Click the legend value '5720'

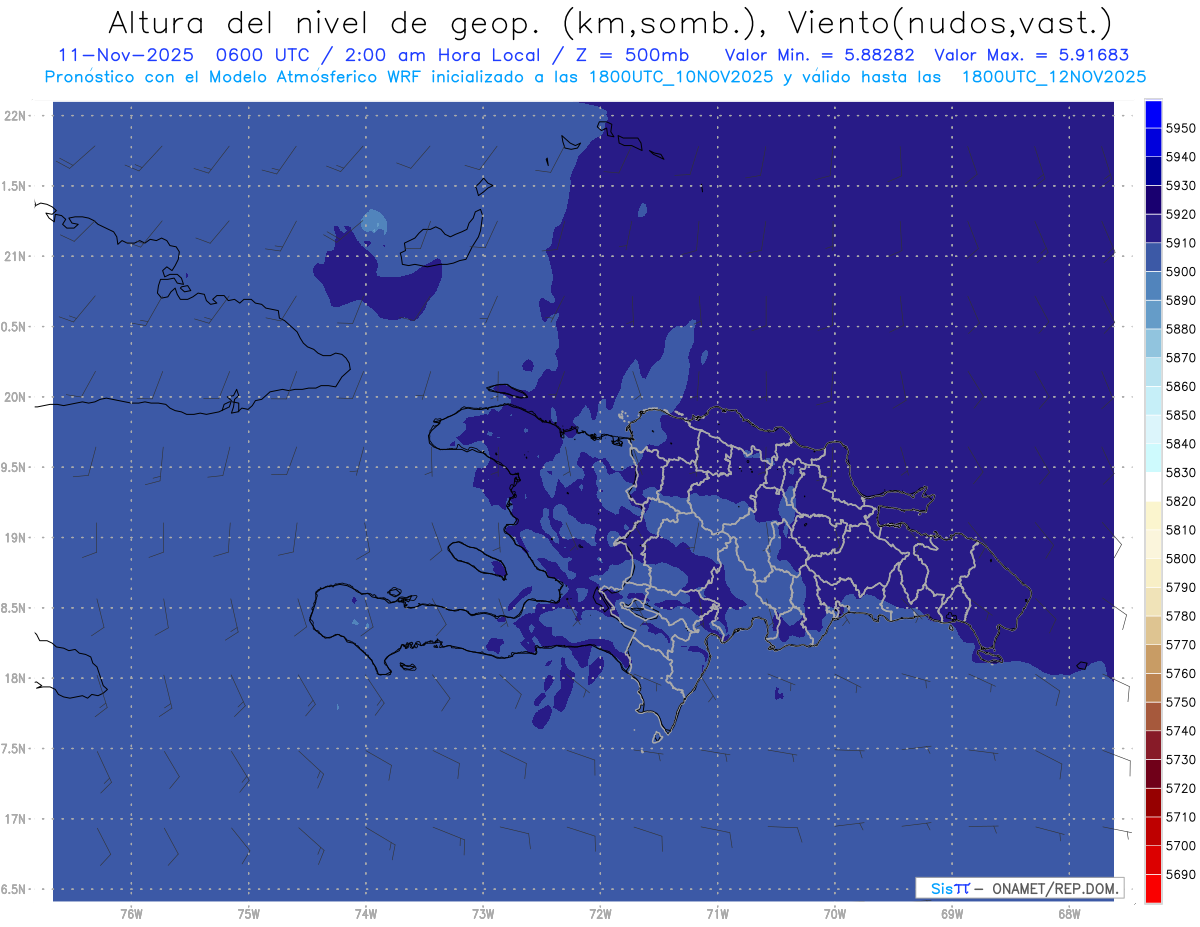tap(1180, 788)
